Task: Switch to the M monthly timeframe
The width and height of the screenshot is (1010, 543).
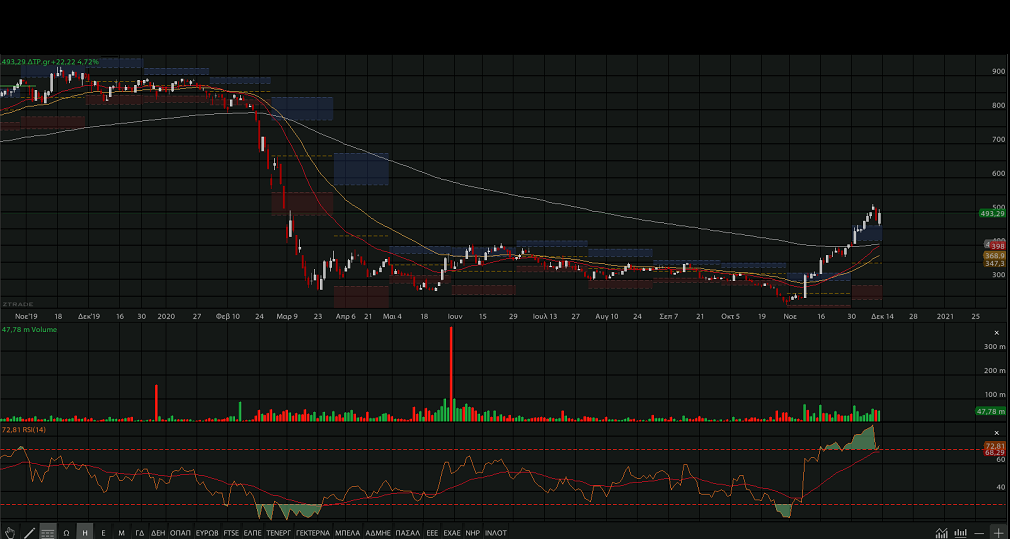Action: [x=121, y=533]
